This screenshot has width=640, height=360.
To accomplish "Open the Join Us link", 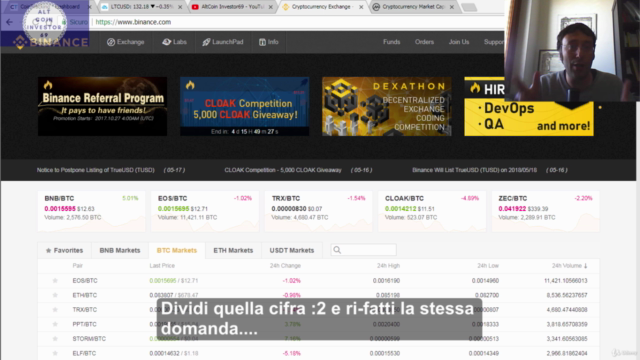I will pos(459,42).
